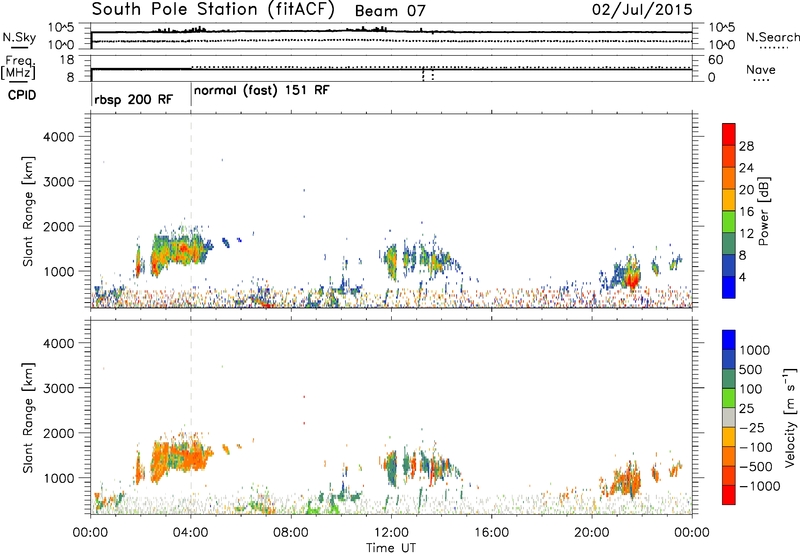The height and width of the screenshot is (554, 800).
Task: Click the 'N.Sky' legend label
Action: click(x=19, y=37)
